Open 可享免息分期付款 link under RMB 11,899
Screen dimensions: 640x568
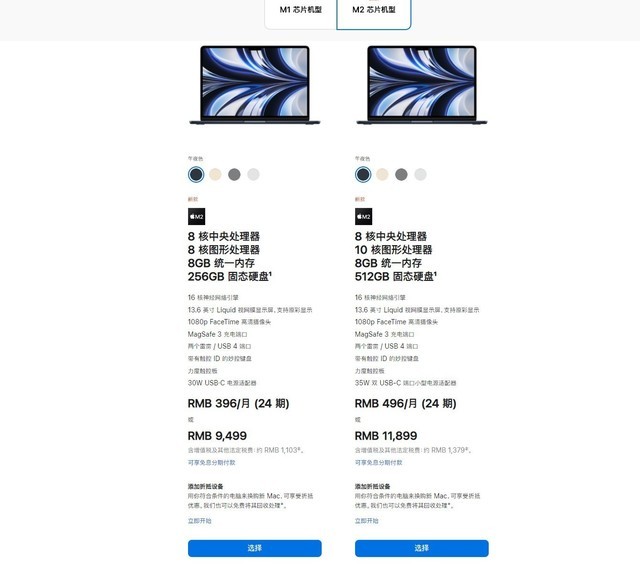378,462
